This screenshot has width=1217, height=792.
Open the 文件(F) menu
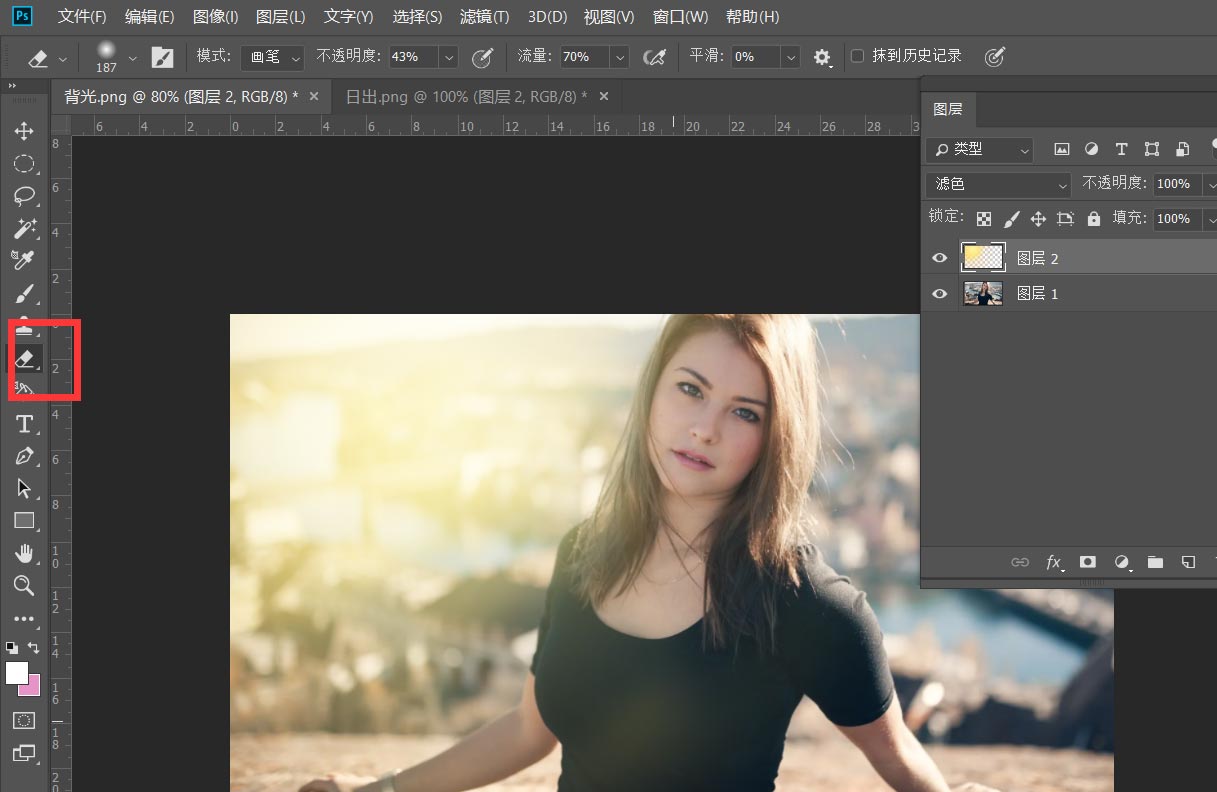pyautogui.click(x=82, y=17)
